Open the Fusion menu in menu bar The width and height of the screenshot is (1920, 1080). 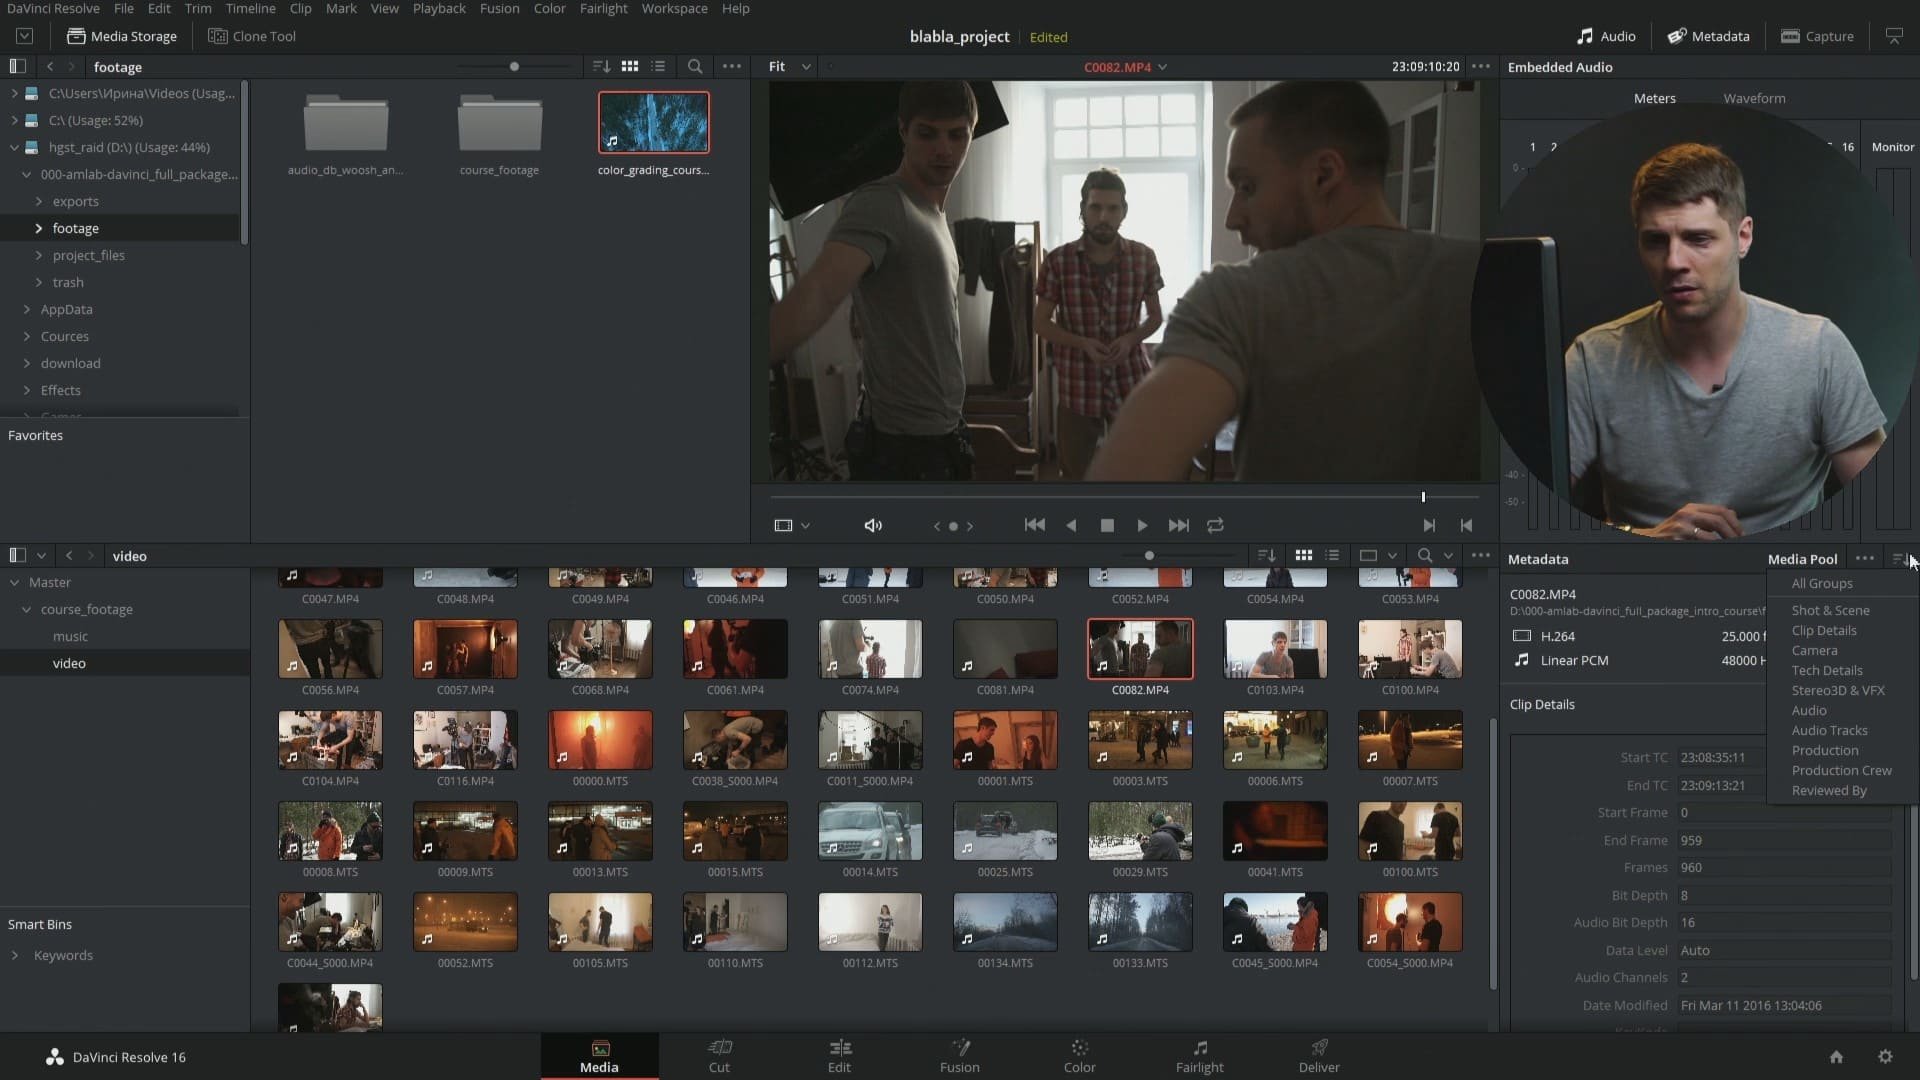500,8
